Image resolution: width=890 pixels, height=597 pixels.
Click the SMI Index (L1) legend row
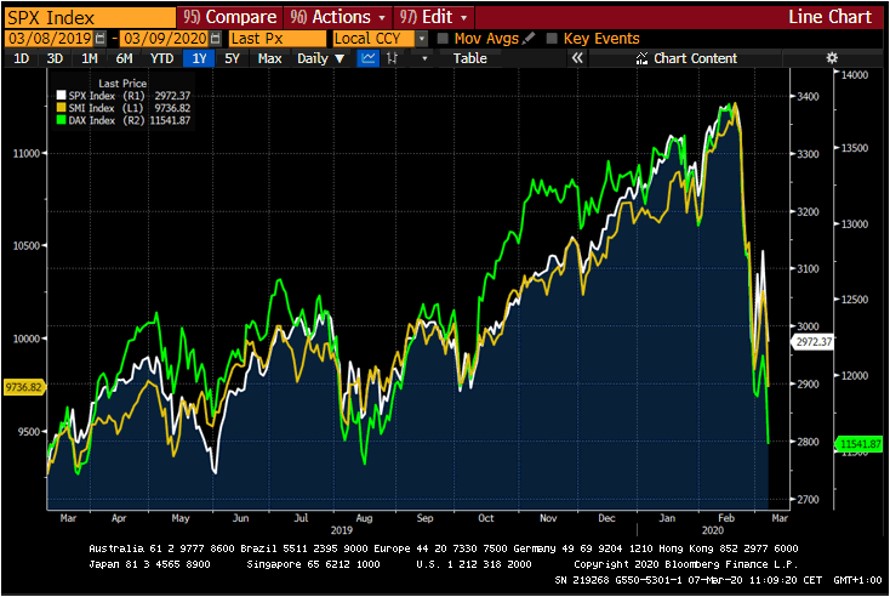(124, 108)
